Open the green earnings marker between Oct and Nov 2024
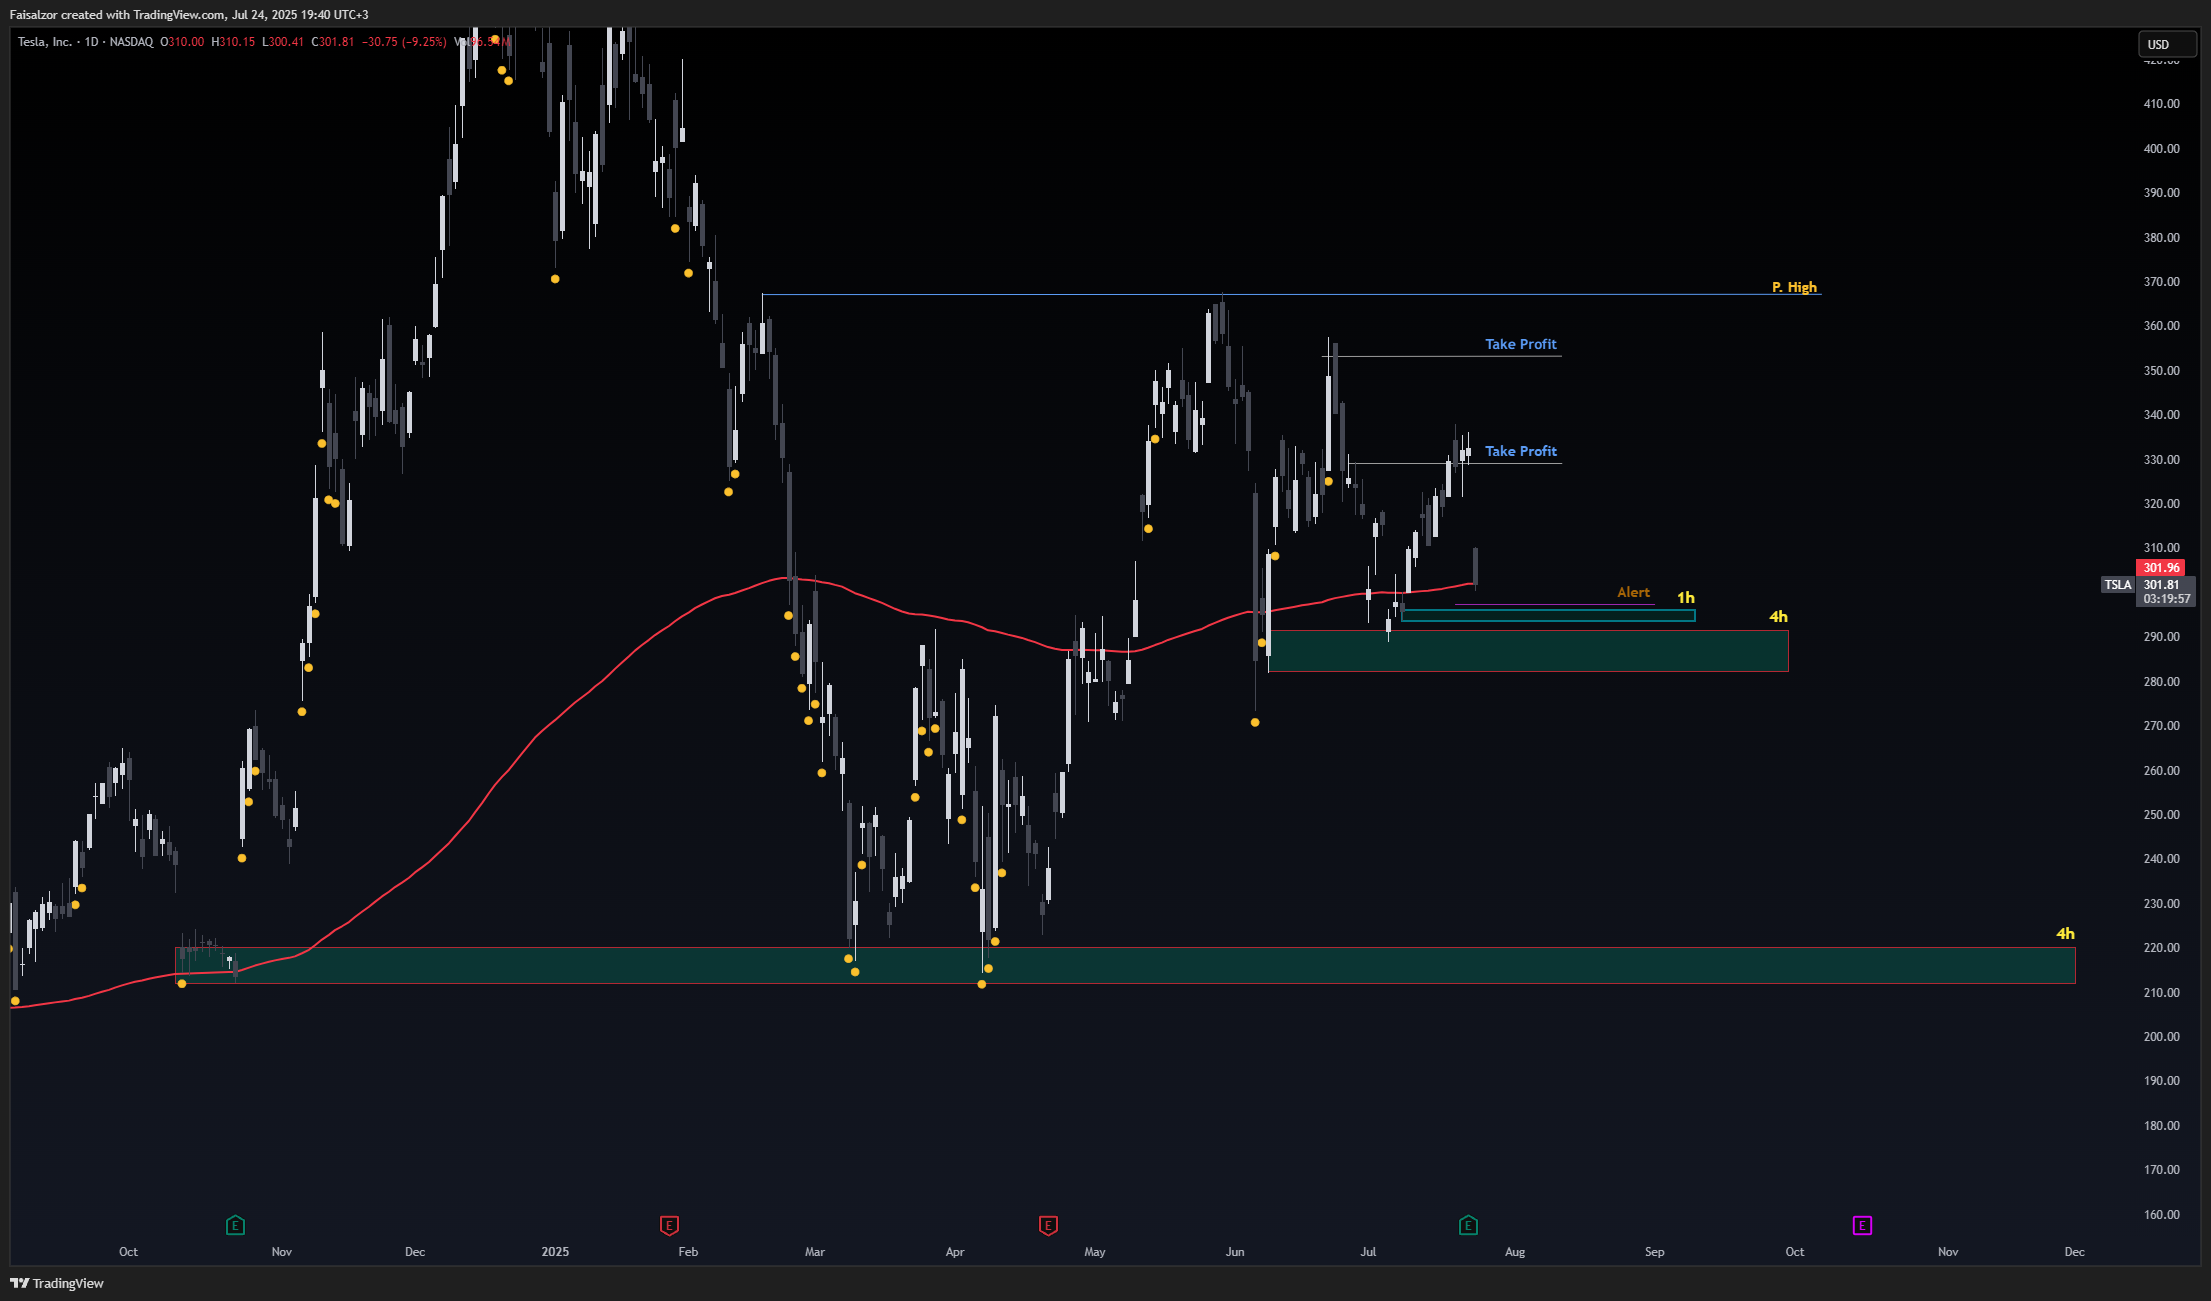This screenshot has height=1301, width=2211. (235, 1225)
